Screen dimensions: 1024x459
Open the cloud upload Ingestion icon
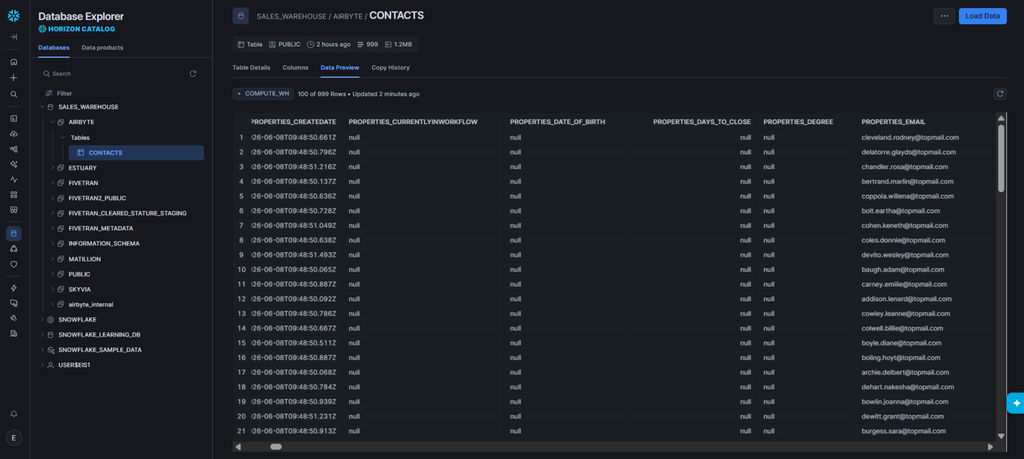(x=14, y=134)
